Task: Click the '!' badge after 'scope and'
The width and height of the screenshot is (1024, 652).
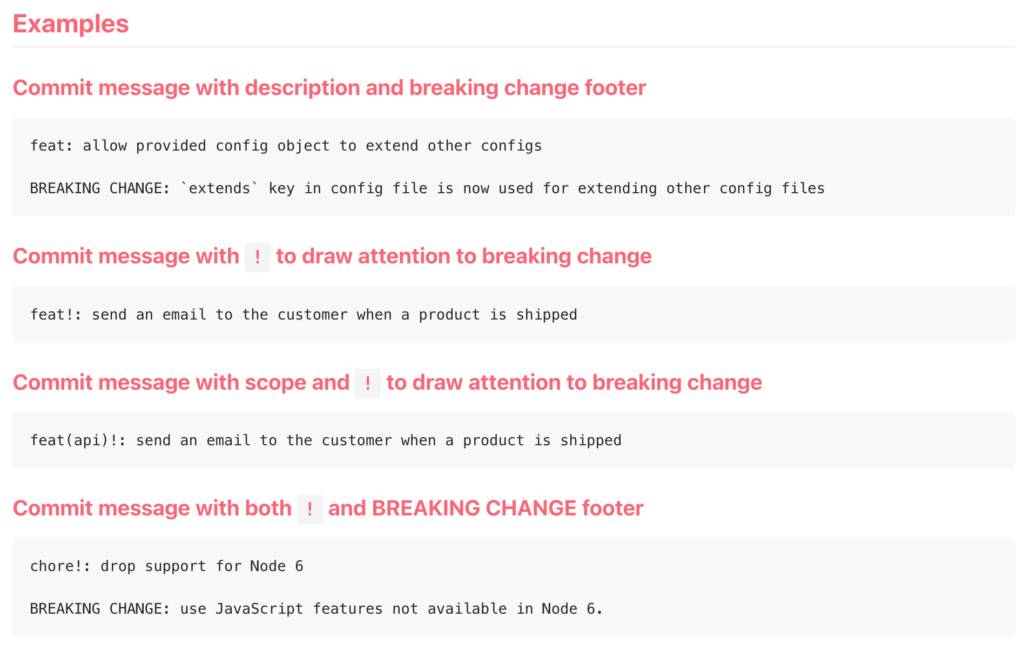Action: 368,383
